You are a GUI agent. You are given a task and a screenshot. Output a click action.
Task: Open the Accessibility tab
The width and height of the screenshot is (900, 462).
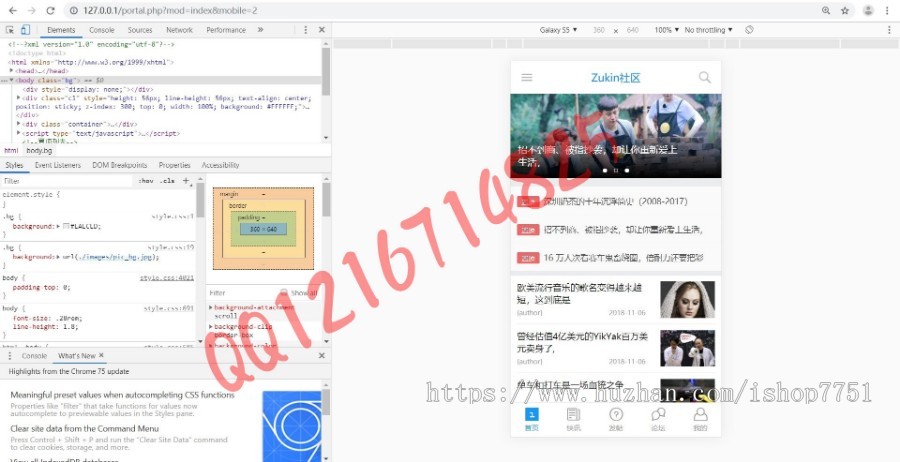click(220, 165)
